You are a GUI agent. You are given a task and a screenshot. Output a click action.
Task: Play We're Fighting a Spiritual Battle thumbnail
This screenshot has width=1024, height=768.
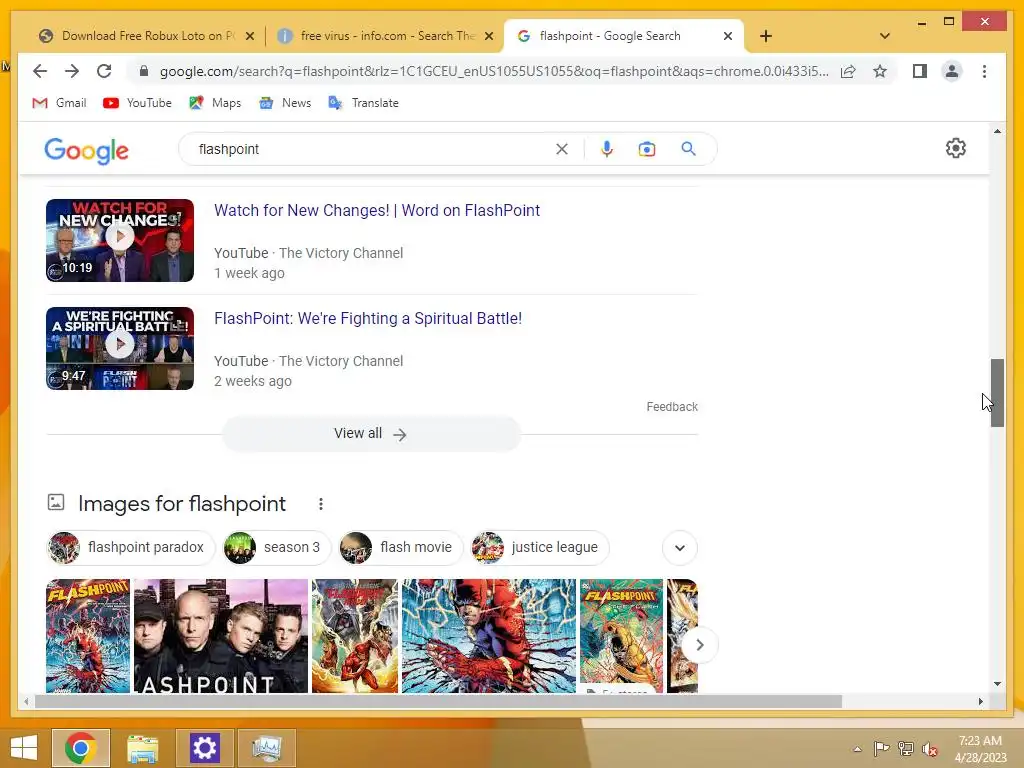point(120,348)
